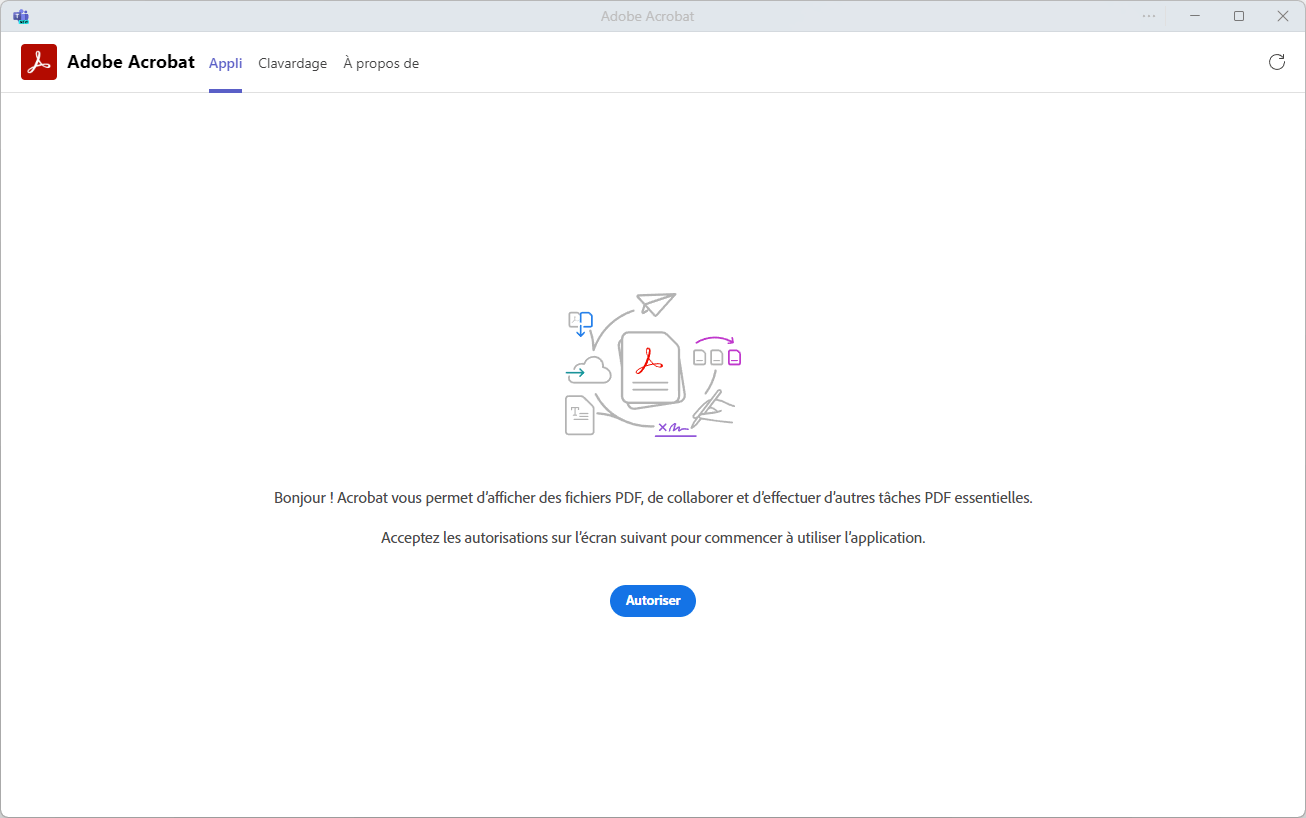The height and width of the screenshot is (818, 1306).
Task: Click the cloud upload graphic in the illustration
Action: tap(589, 370)
